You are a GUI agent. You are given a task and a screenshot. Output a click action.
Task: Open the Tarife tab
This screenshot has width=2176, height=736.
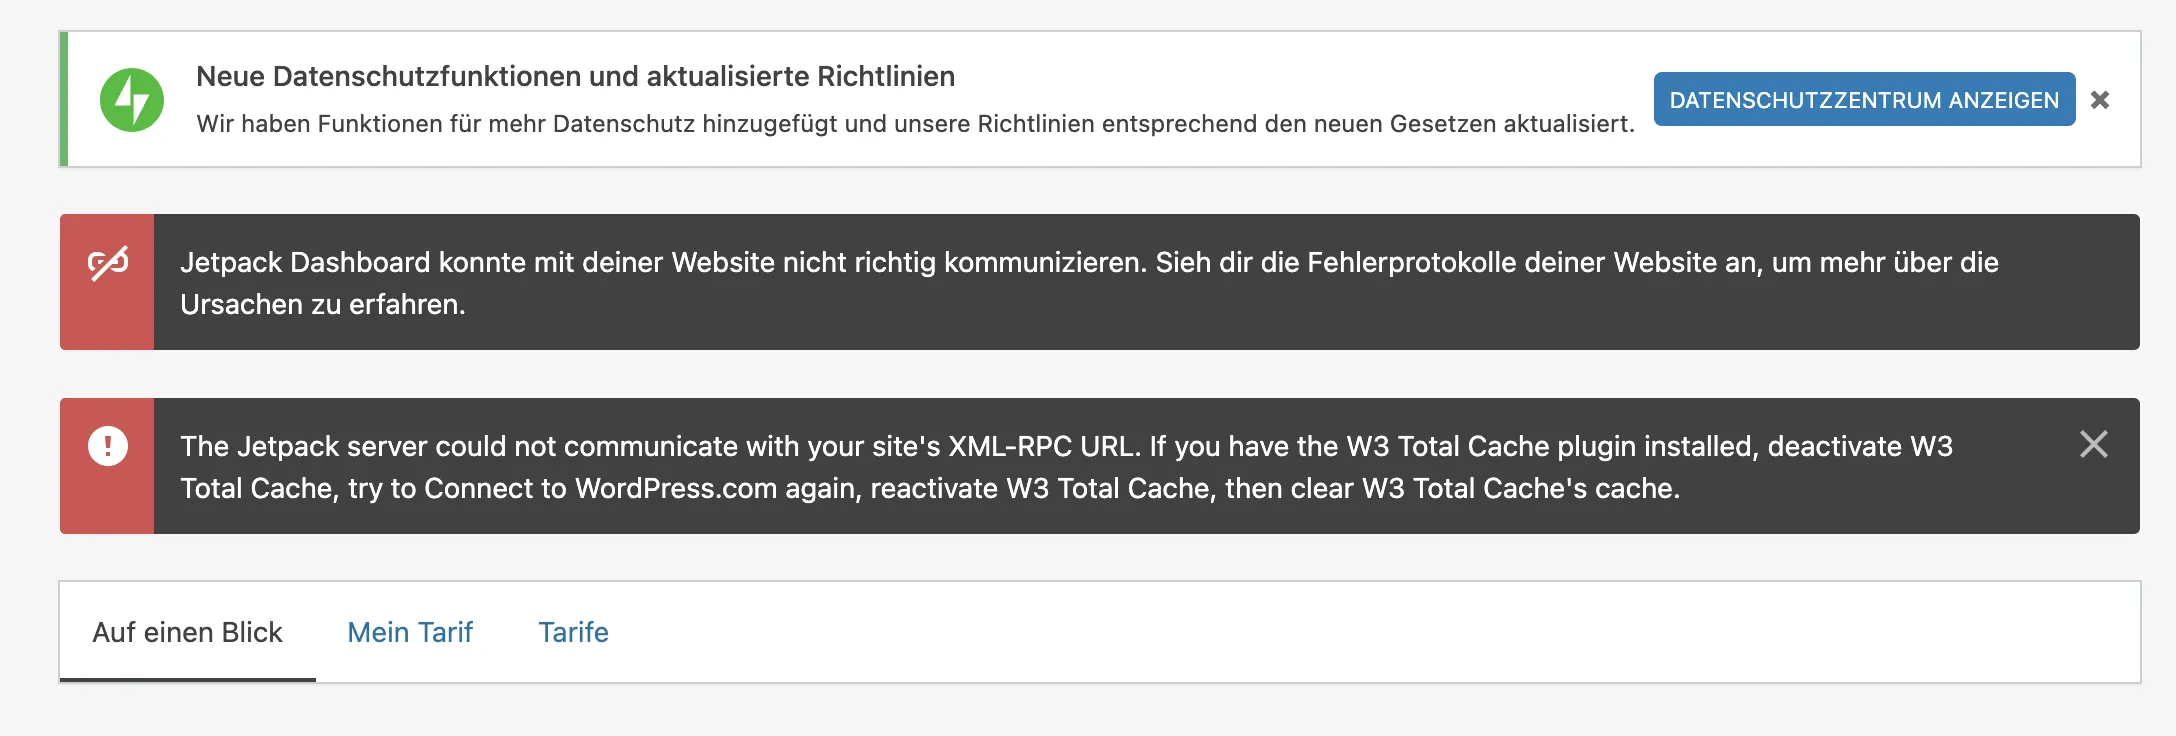[573, 632]
